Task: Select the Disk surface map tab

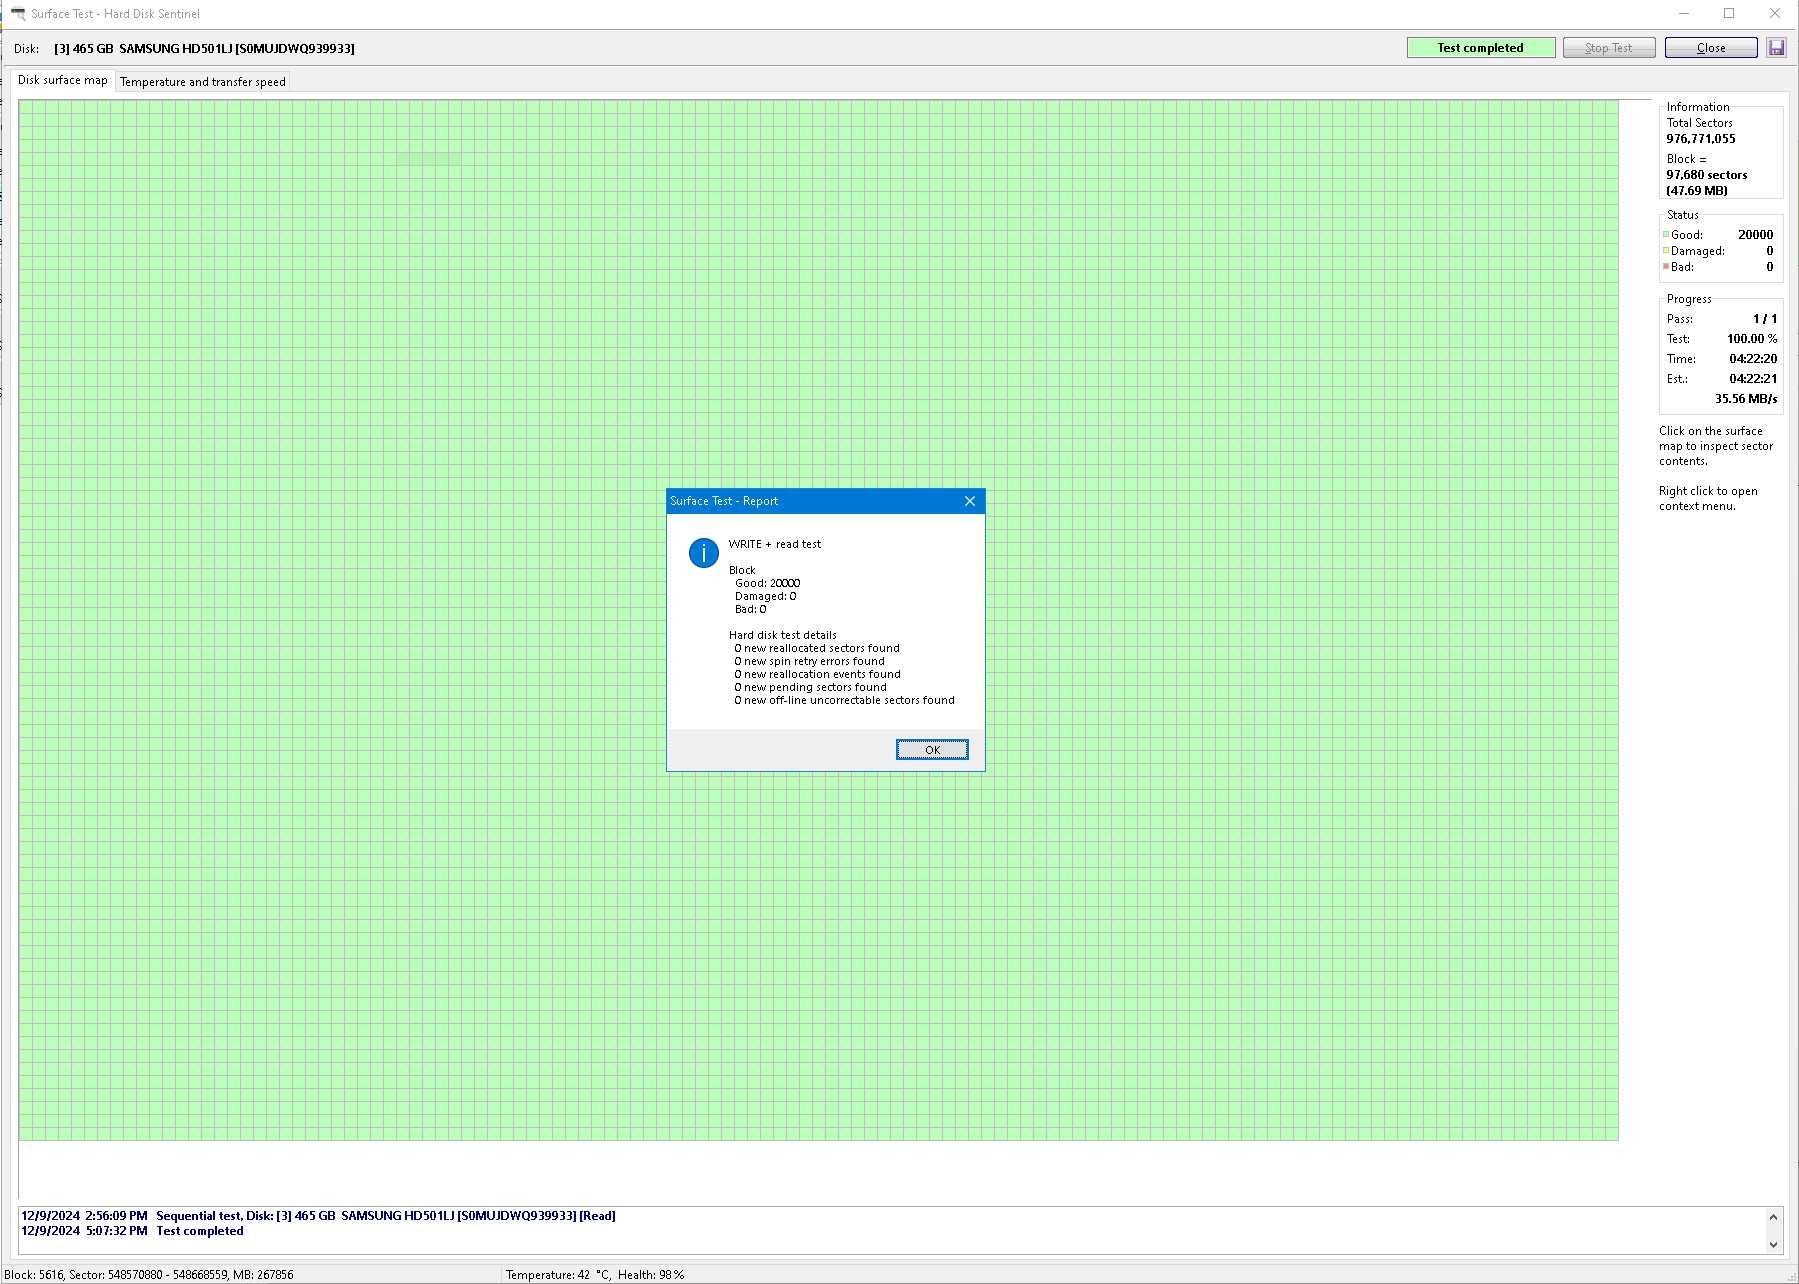Action: pos(63,80)
